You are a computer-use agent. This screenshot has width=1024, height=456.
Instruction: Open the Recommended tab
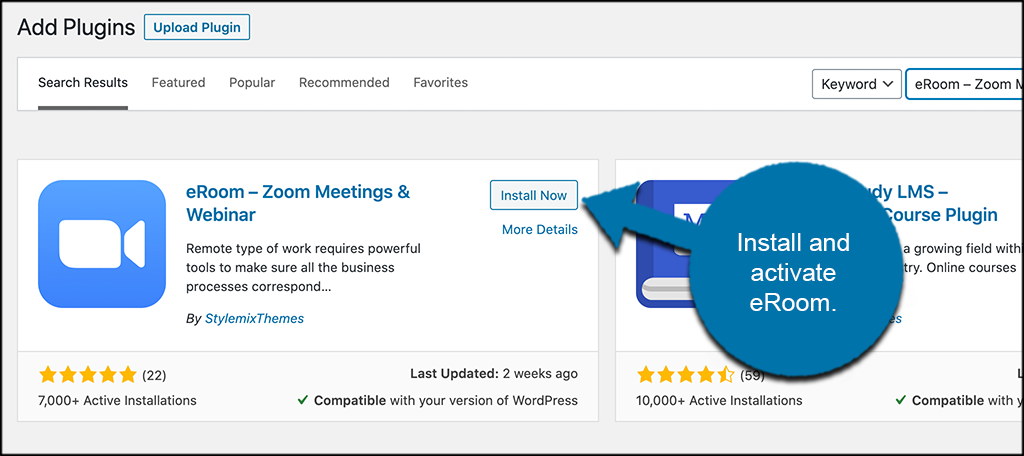tap(344, 83)
